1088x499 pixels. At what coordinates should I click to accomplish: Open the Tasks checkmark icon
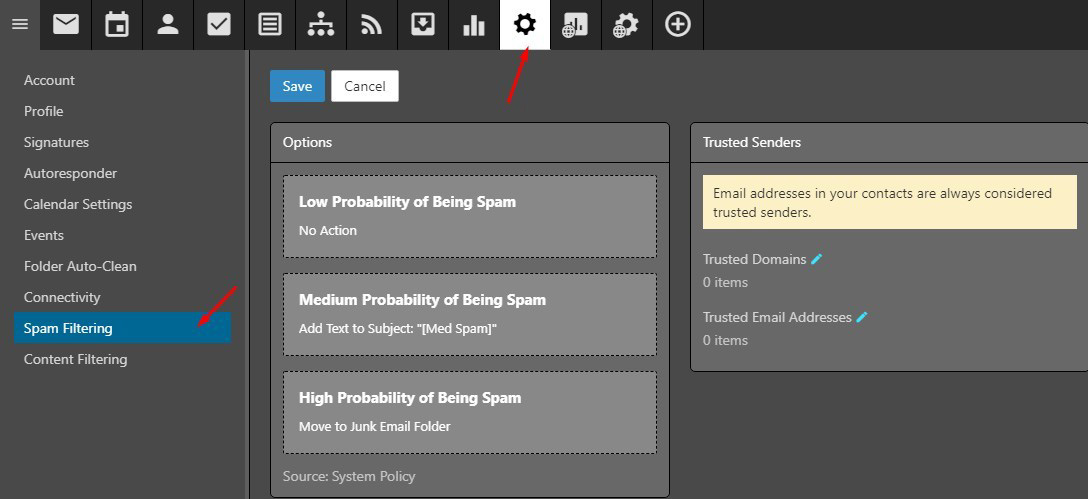click(x=219, y=25)
